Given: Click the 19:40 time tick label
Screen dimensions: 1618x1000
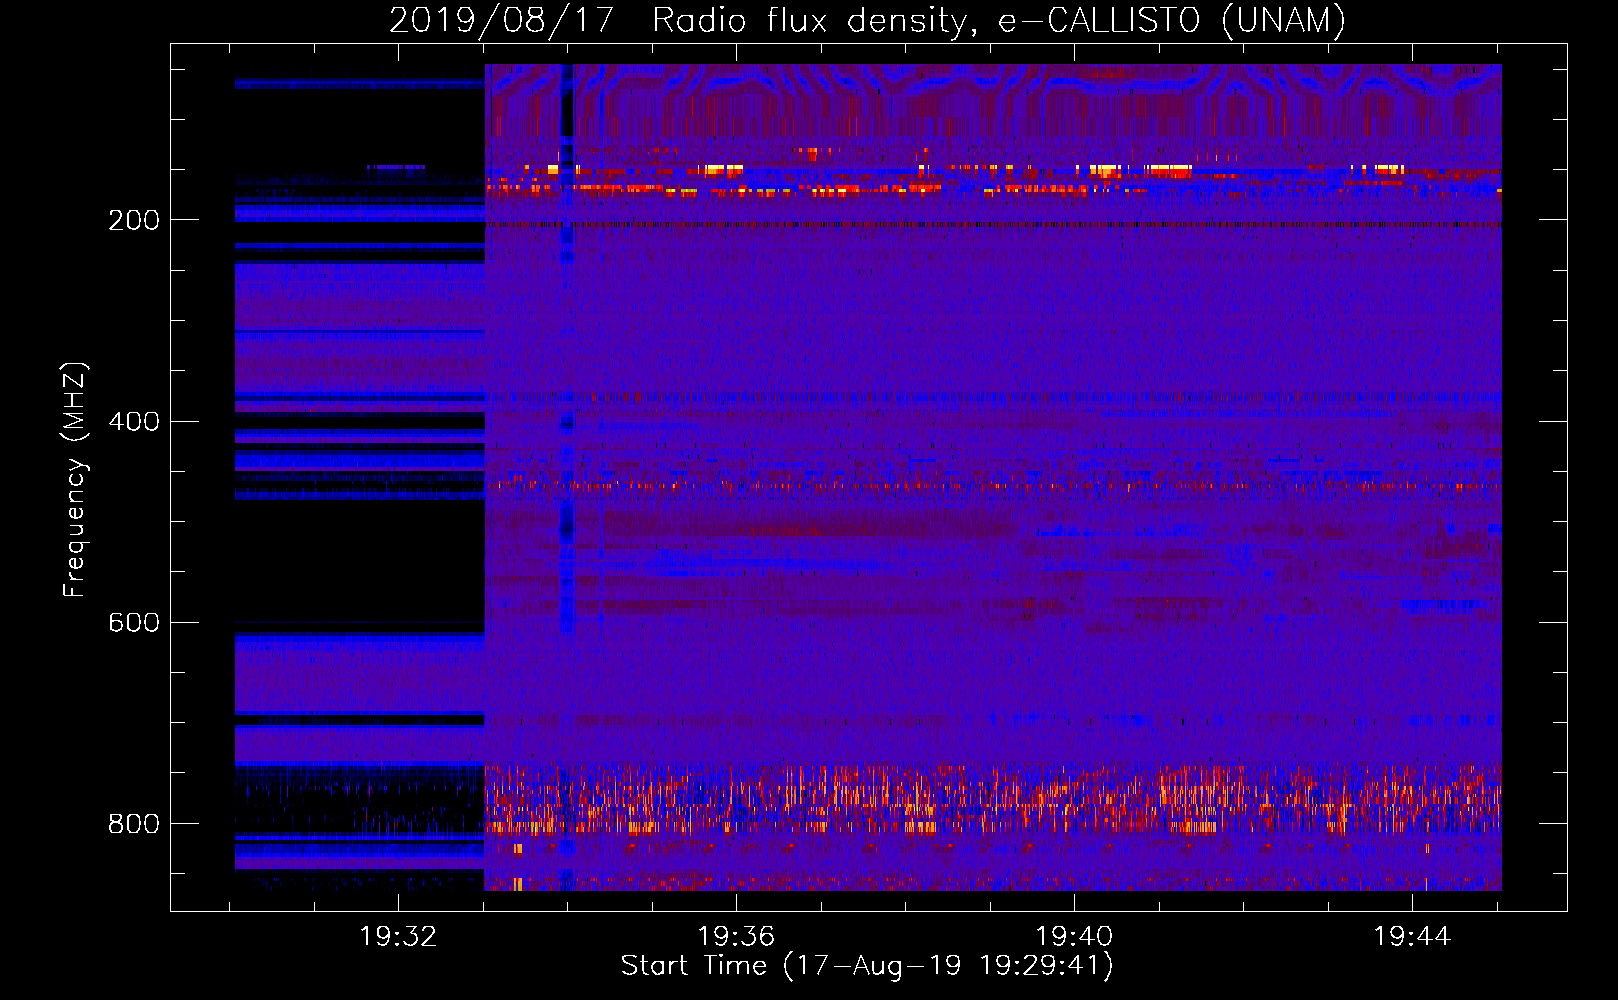Looking at the screenshot, I should (x=1074, y=937).
